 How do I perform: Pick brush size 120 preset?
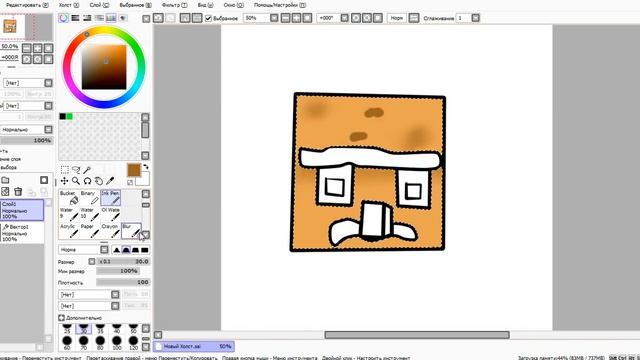(133, 342)
